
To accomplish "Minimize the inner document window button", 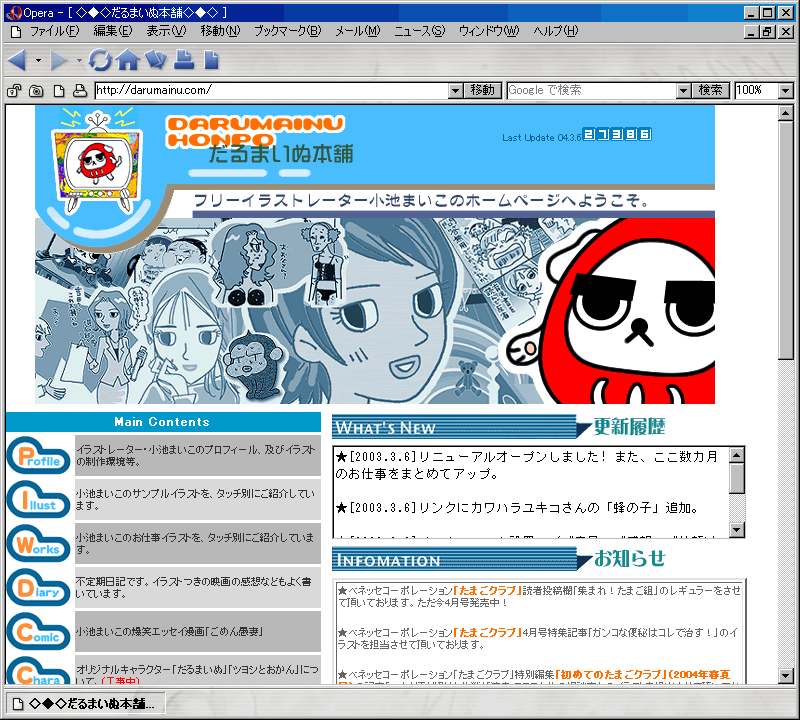I will (x=751, y=32).
